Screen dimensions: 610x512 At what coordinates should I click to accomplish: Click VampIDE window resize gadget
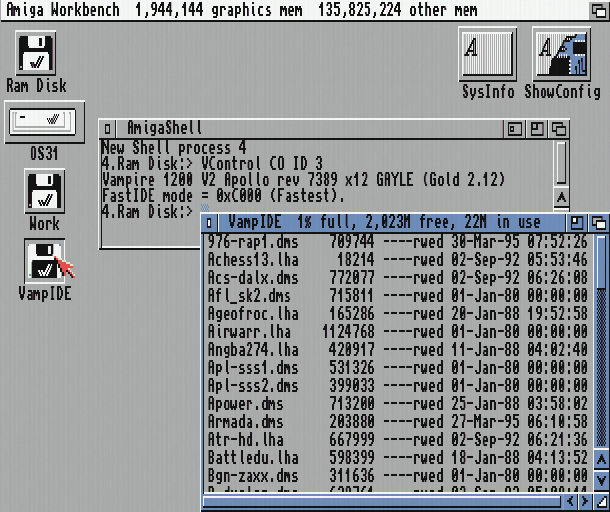[601, 501]
